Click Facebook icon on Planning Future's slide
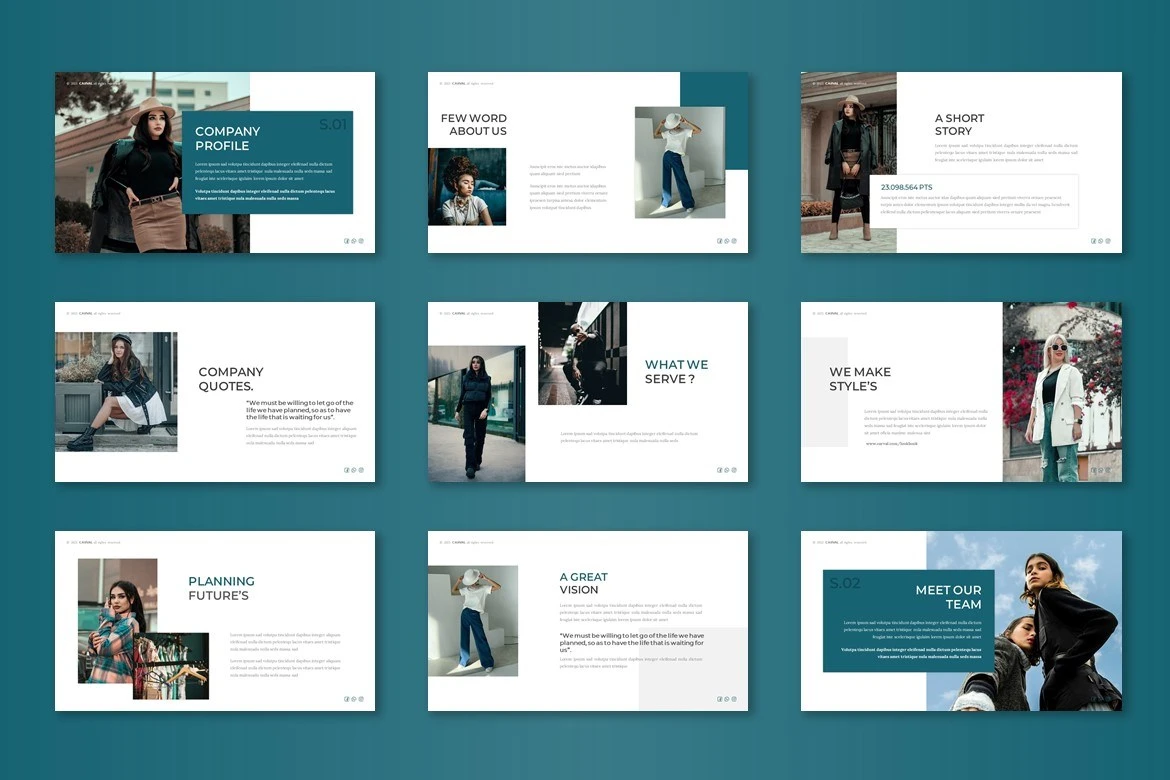 click(347, 699)
